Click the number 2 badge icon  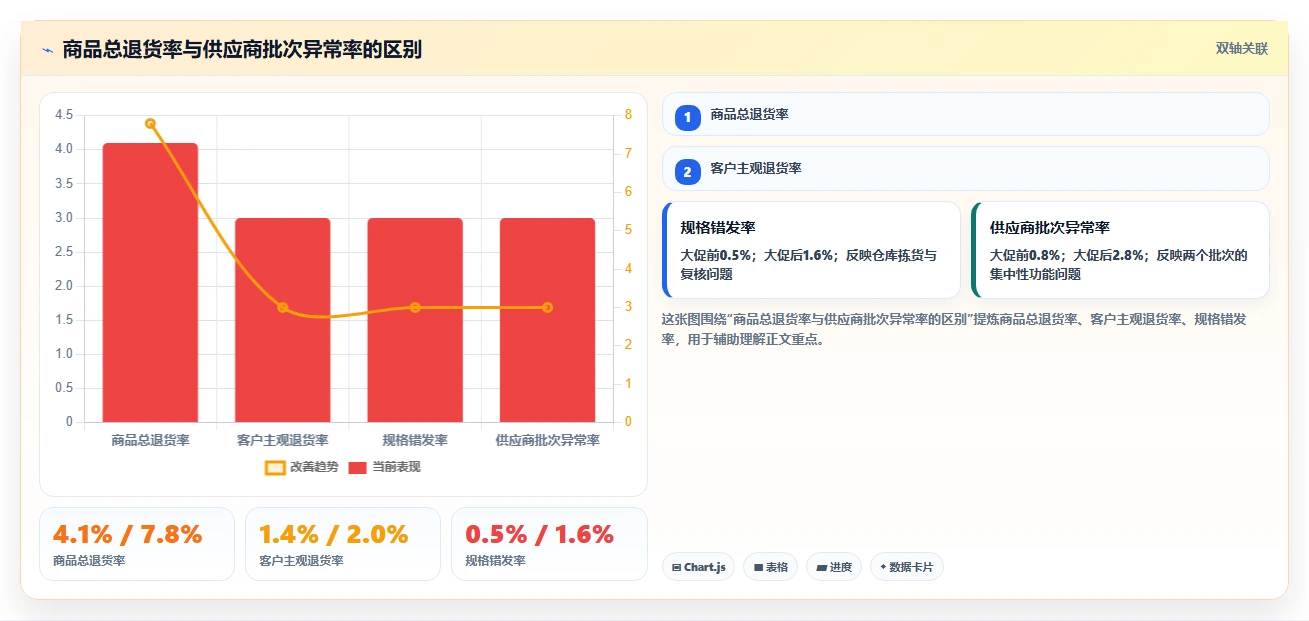(688, 172)
